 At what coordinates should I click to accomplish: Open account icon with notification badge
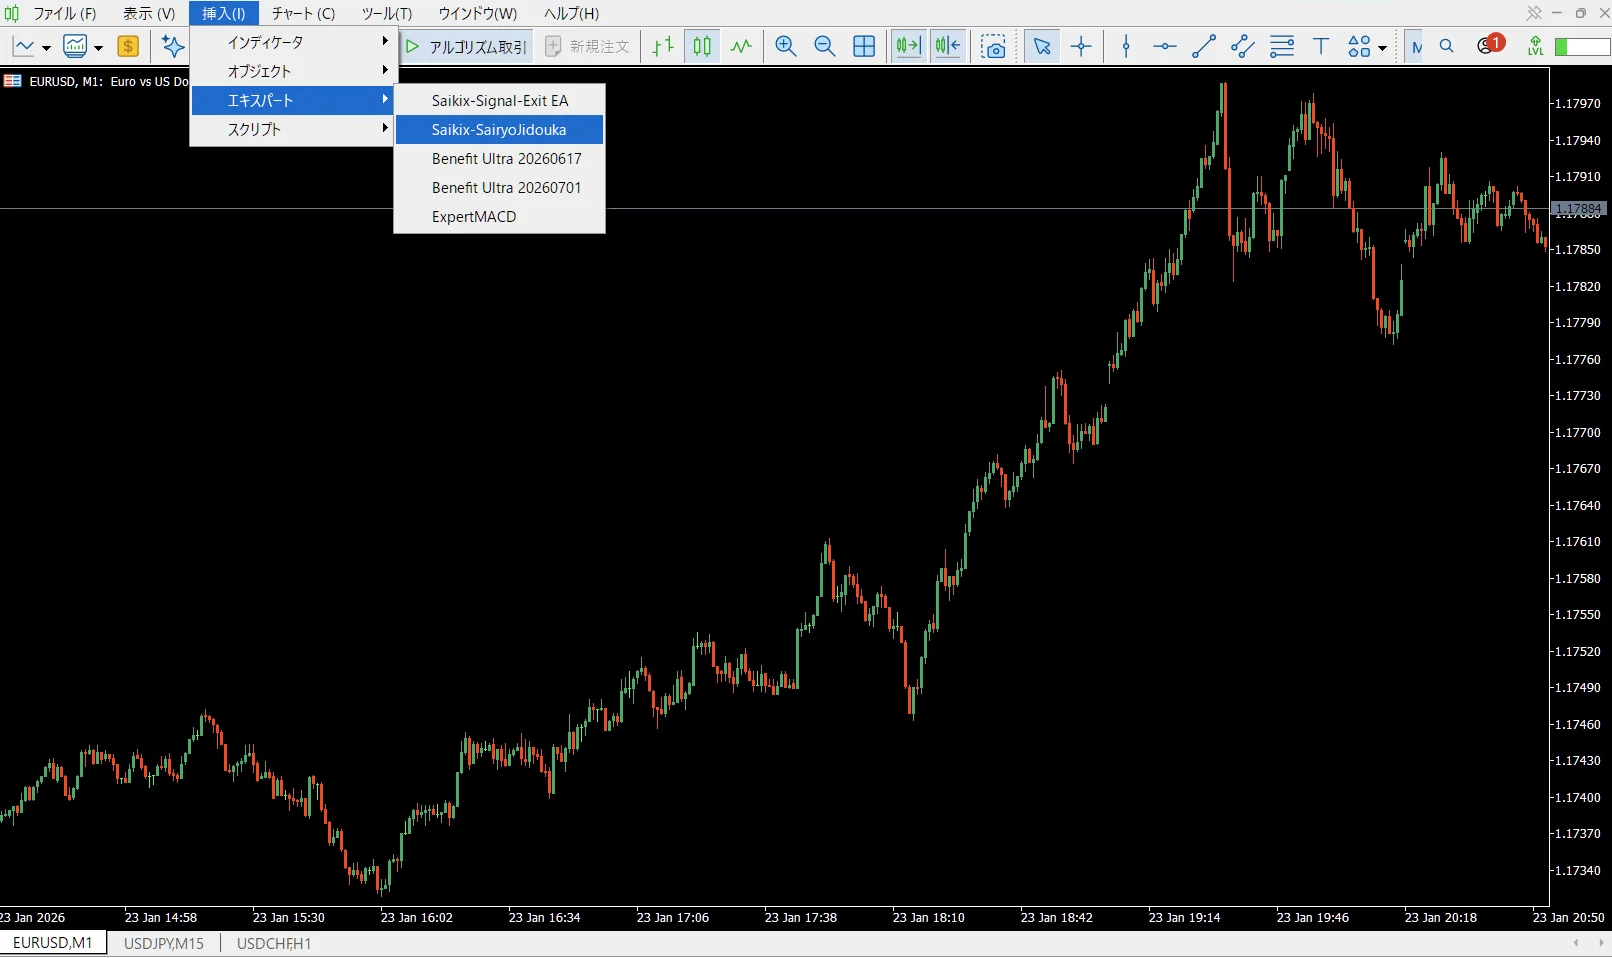pyautogui.click(x=1489, y=45)
